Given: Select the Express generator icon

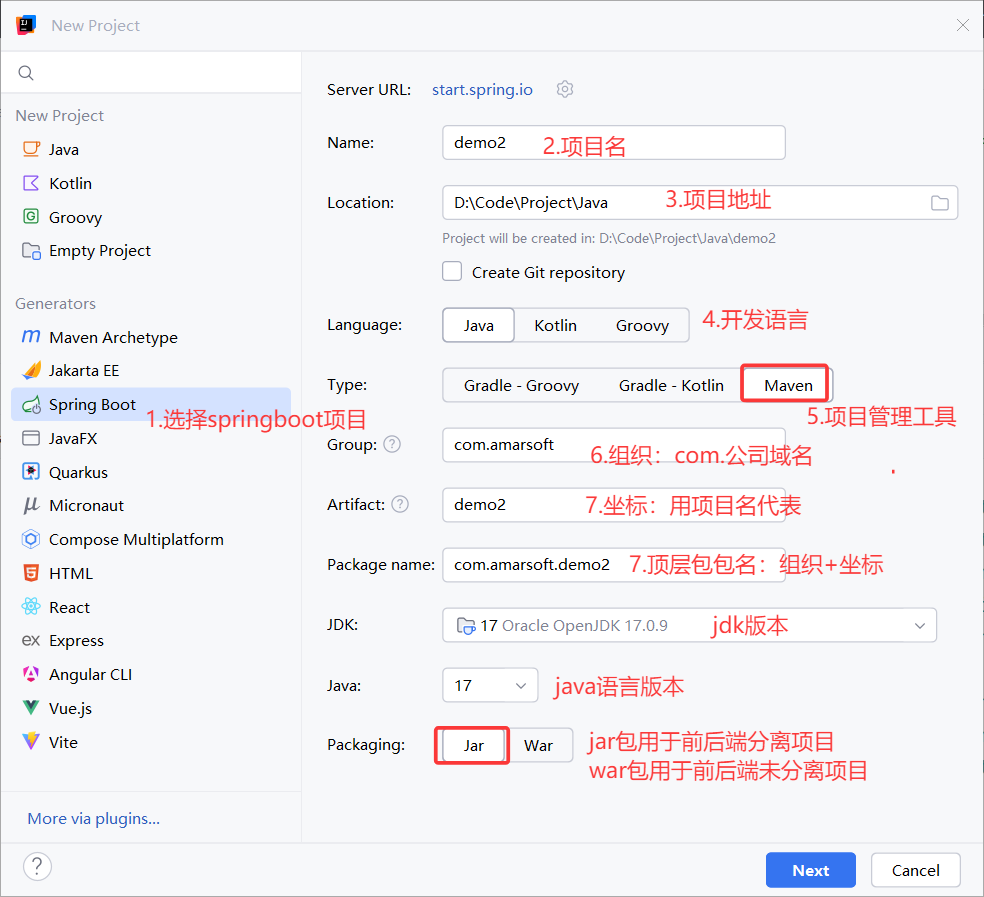Looking at the screenshot, I should coord(31,640).
